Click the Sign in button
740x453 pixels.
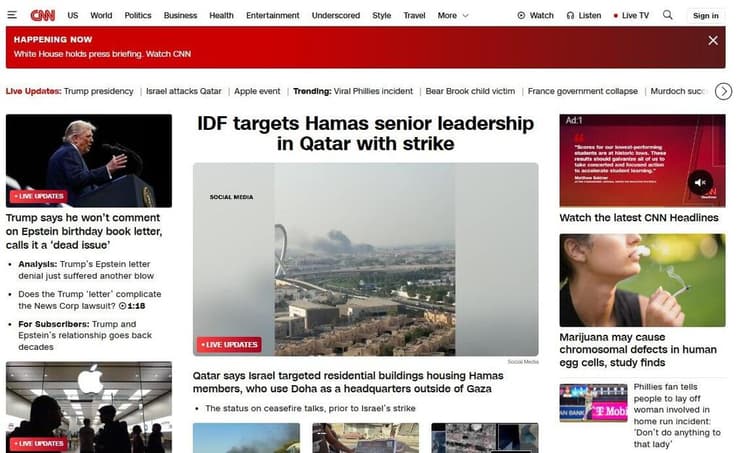(x=705, y=16)
